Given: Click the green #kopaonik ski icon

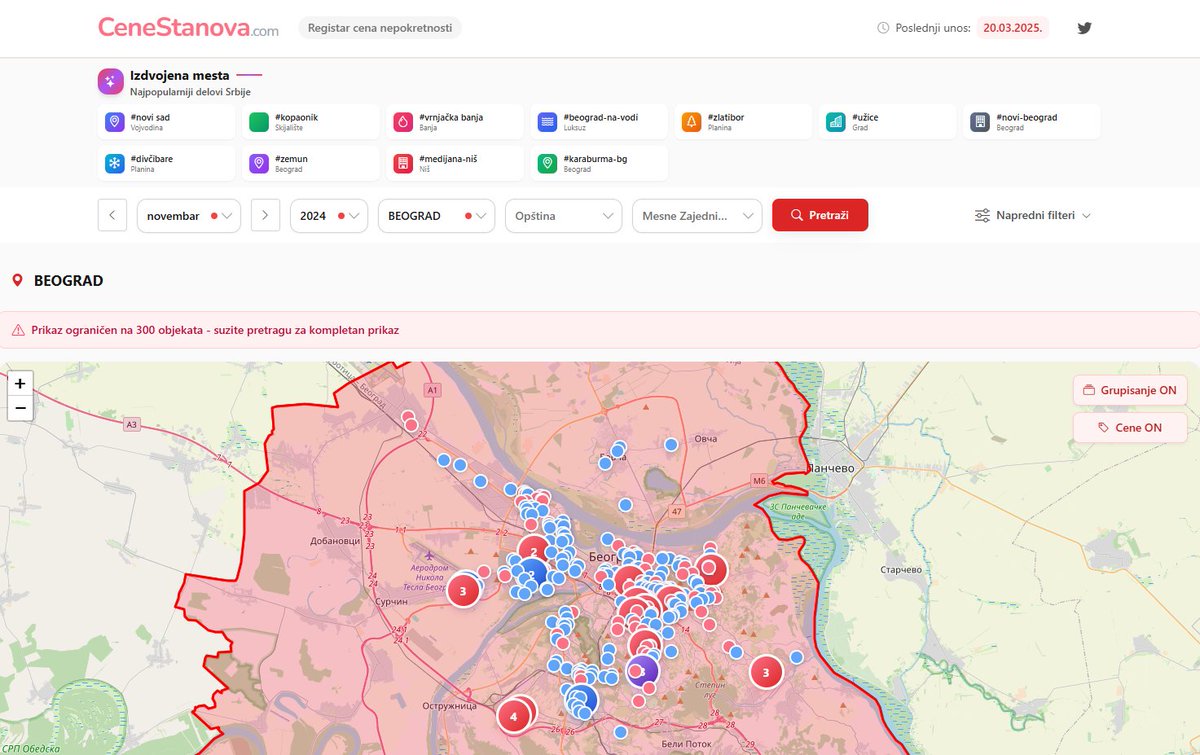Looking at the screenshot, I should pos(259,122).
